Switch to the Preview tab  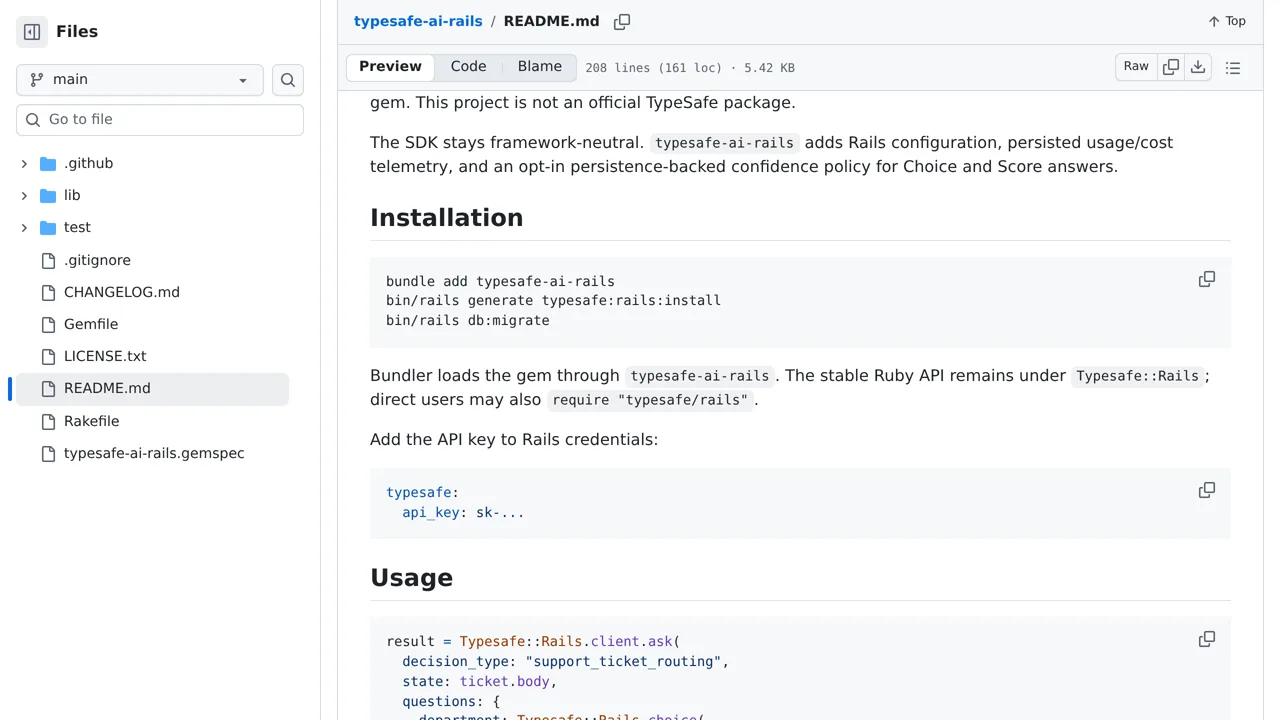[x=390, y=67]
